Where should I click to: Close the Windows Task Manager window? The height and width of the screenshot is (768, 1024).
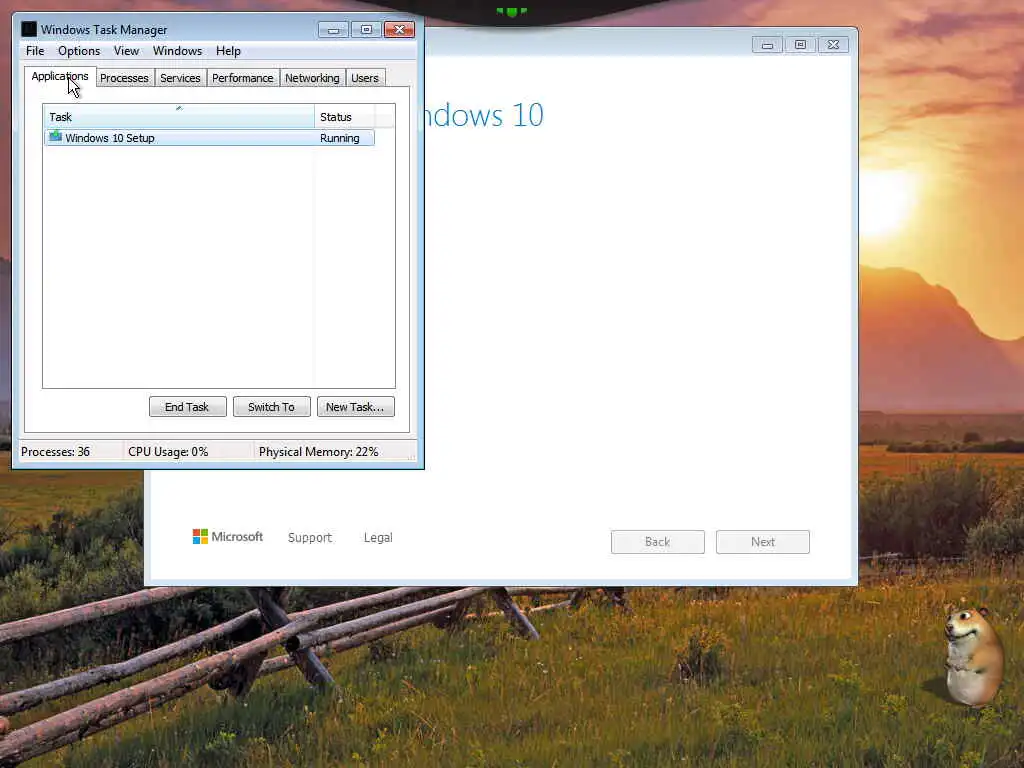click(x=399, y=30)
